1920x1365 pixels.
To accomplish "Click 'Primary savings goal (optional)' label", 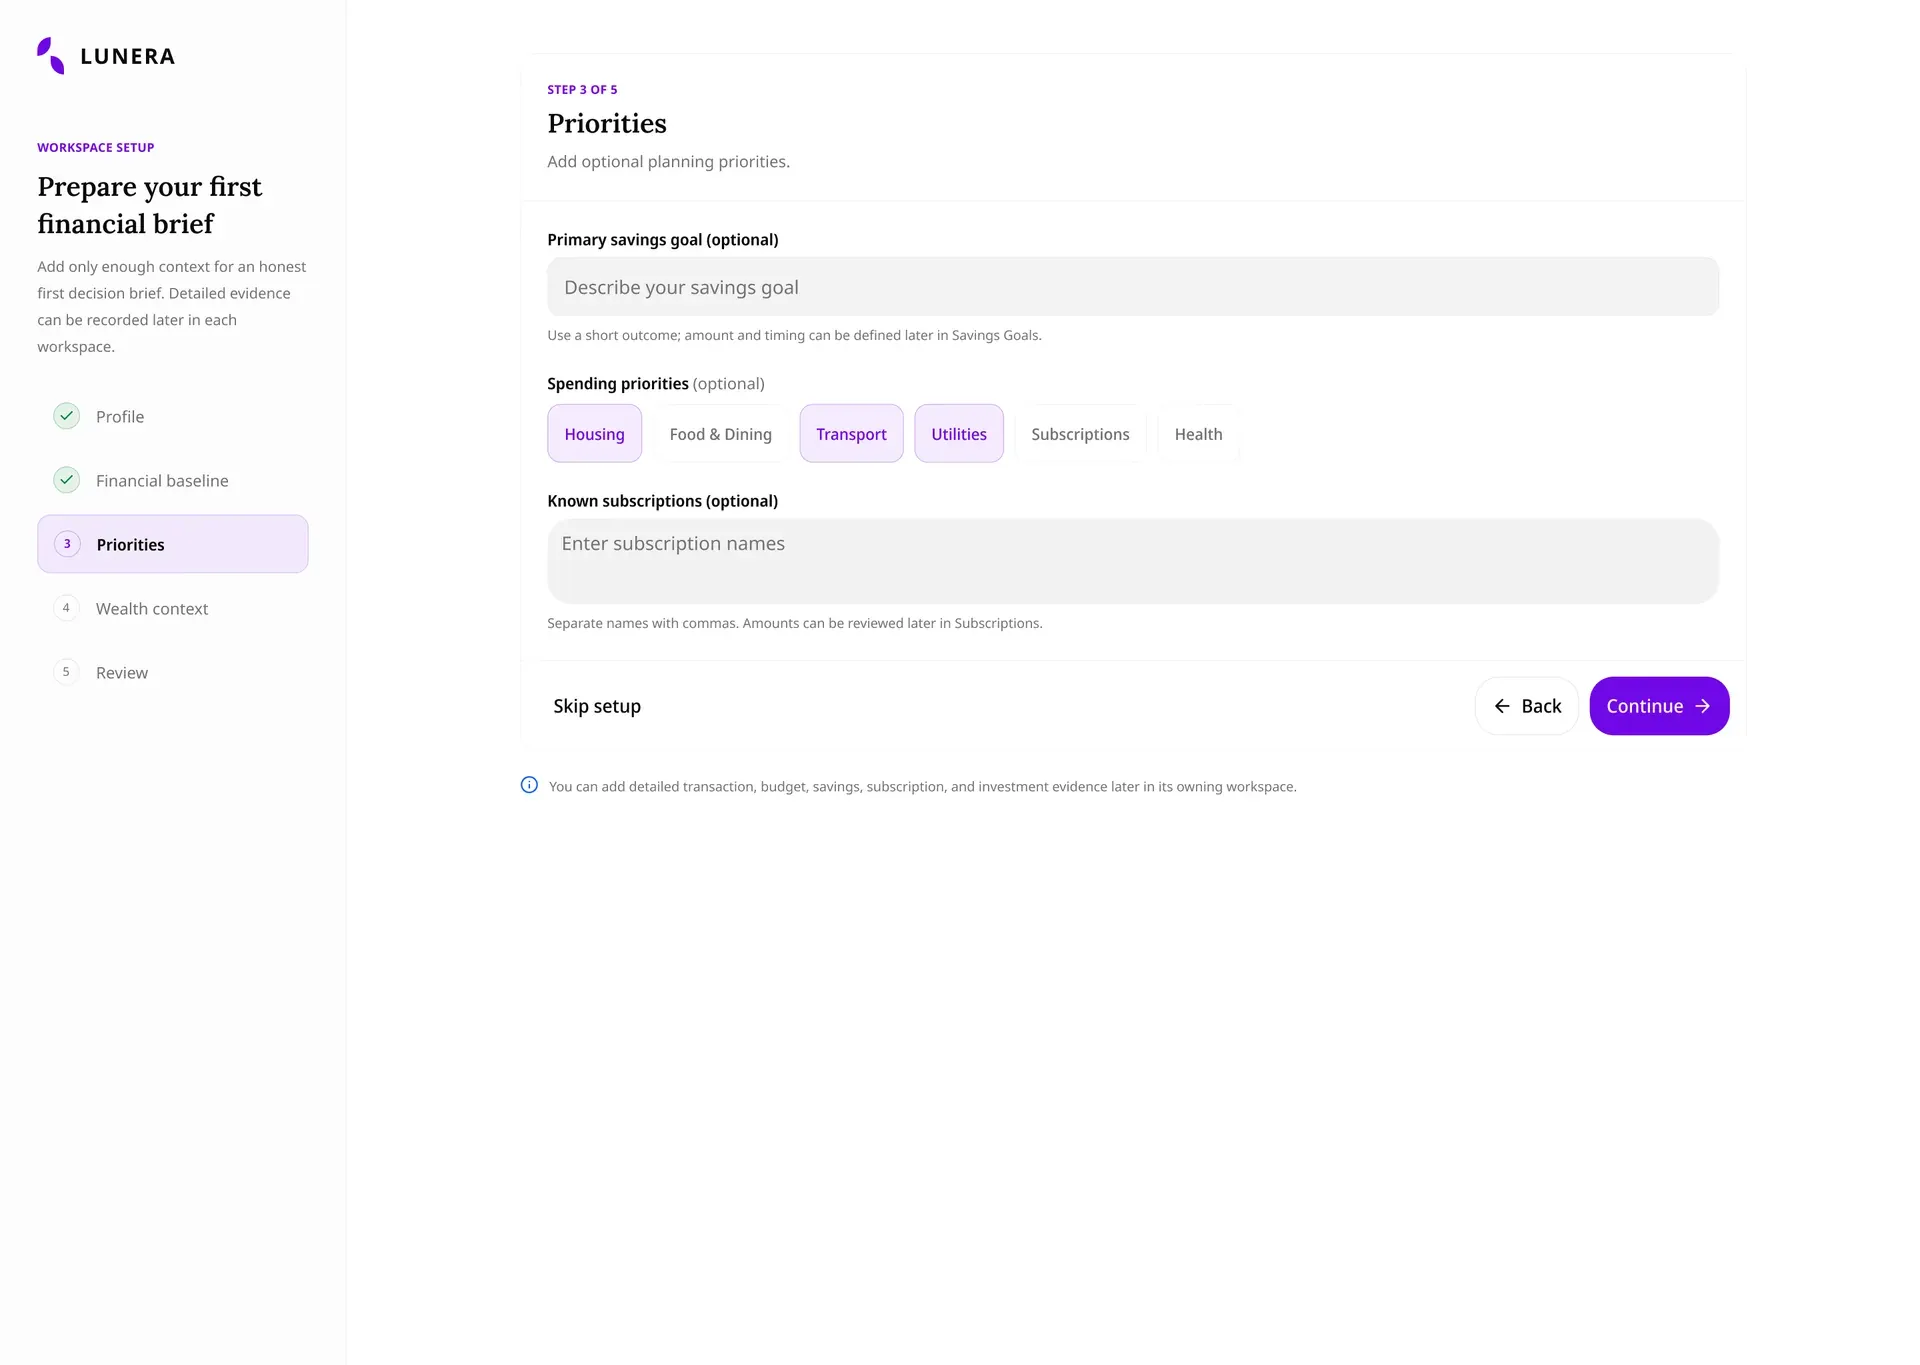I will (663, 240).
